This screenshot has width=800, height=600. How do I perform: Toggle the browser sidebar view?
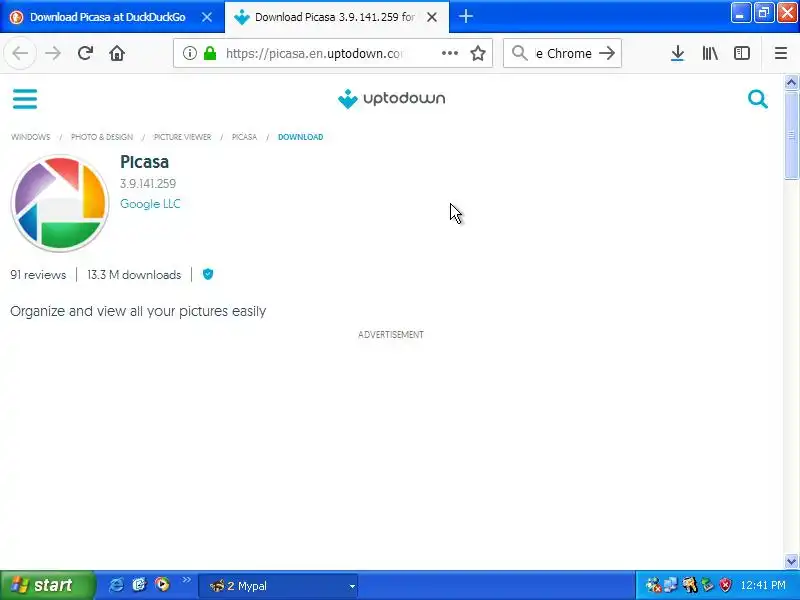point(741,53)
